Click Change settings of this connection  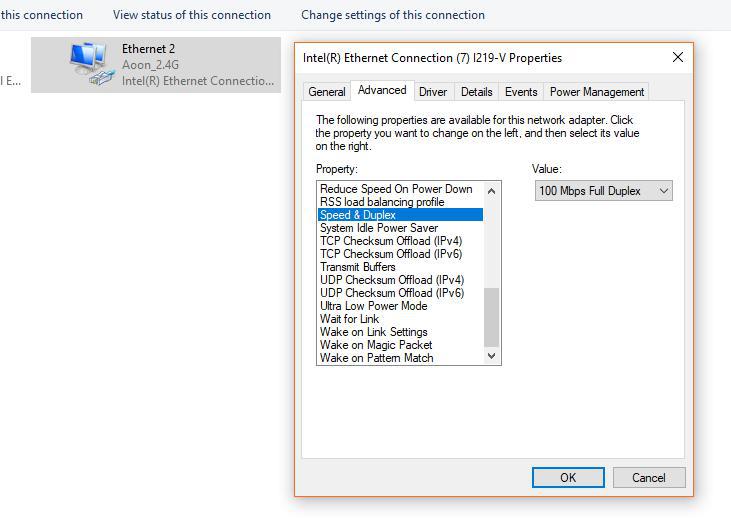pyautogui.click(x=392, y=15)
